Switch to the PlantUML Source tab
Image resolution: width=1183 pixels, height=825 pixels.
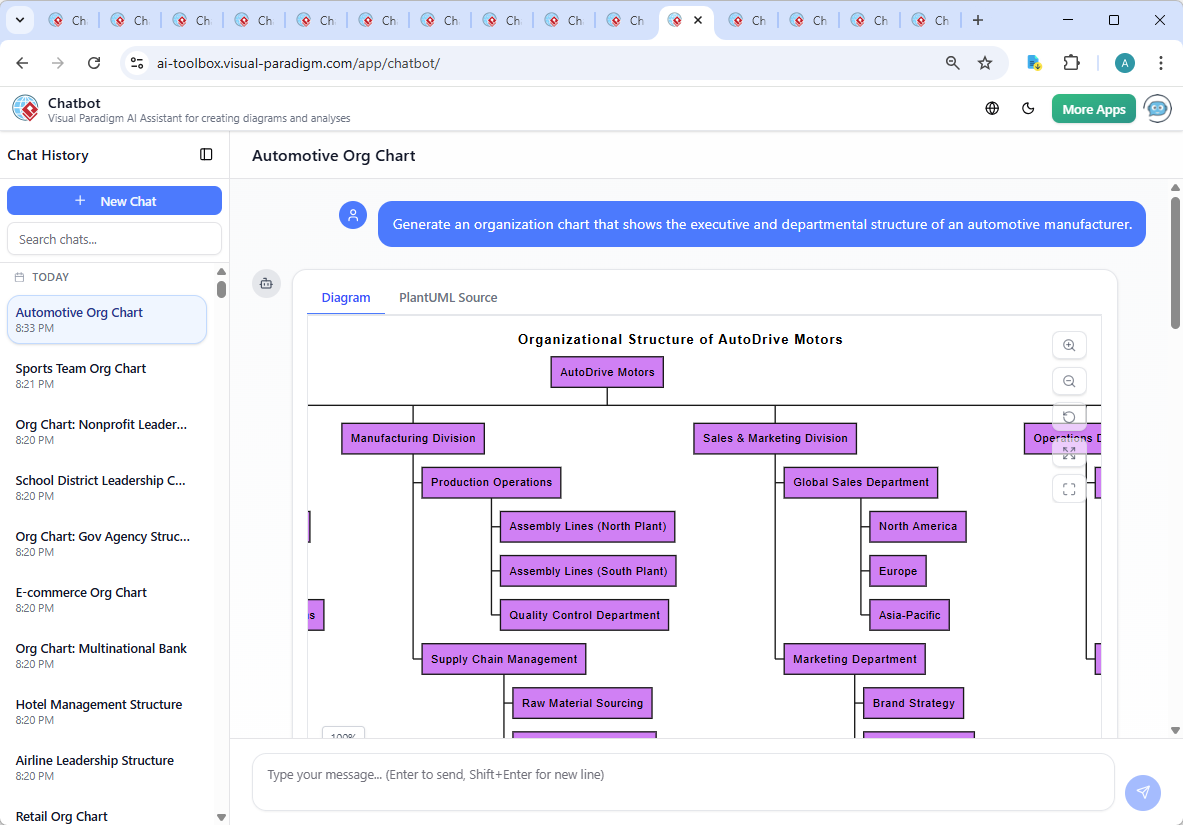click(x=447, y=297)
